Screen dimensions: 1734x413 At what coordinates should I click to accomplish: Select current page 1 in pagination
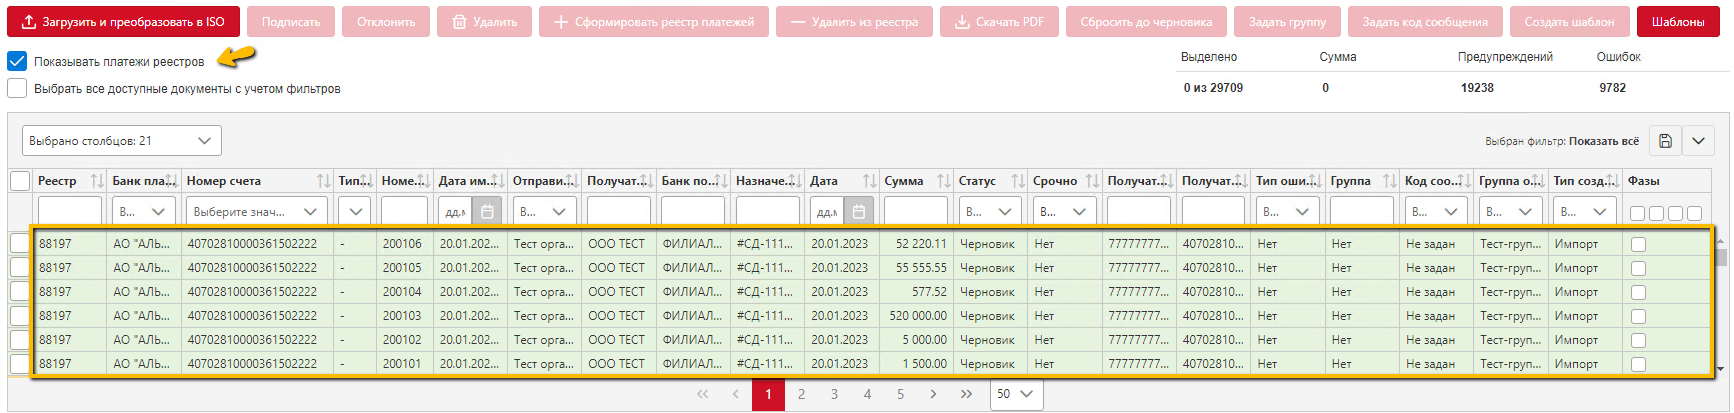(x=768, y=394)
